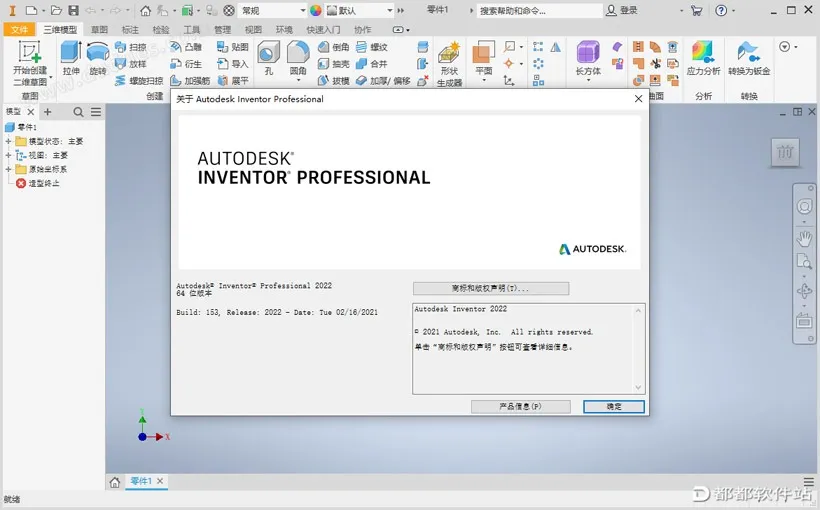Expand the 原始坐标系 folder node
This screenshot has height=510, width=820.
click(8, 169)
